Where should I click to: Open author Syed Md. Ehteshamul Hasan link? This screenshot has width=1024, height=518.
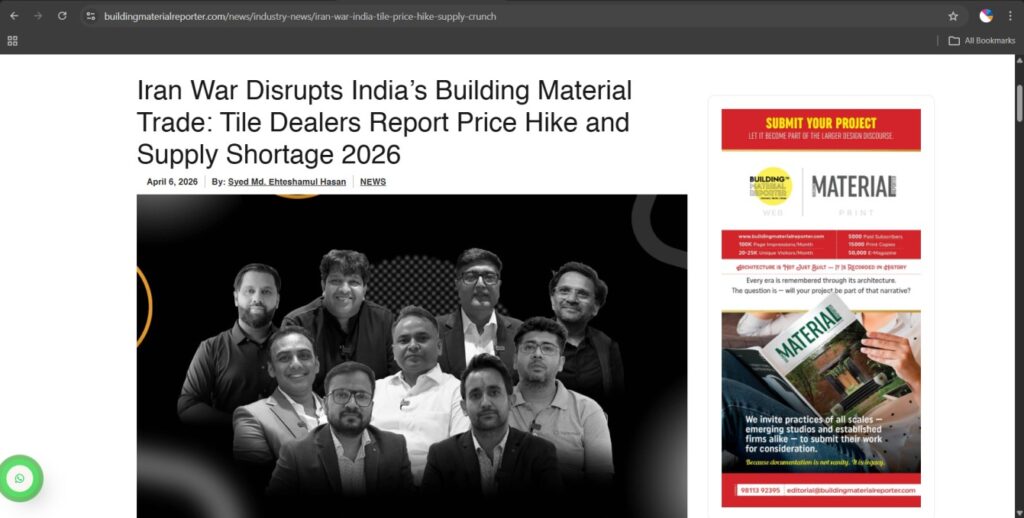click(287, 182)
